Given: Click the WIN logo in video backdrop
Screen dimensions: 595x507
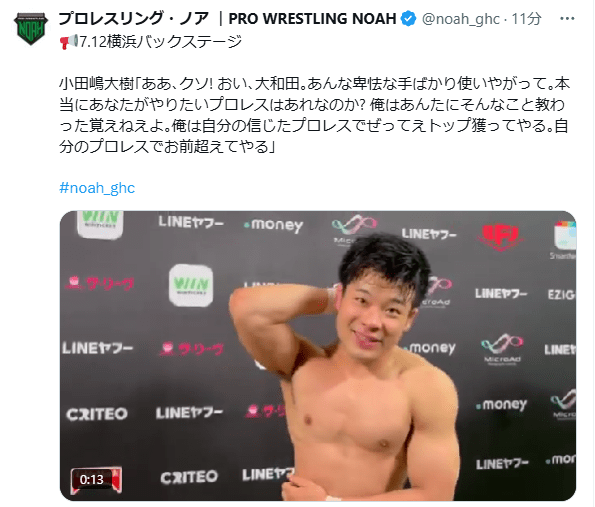Looking at the screenshot, I should click(190, 285).
